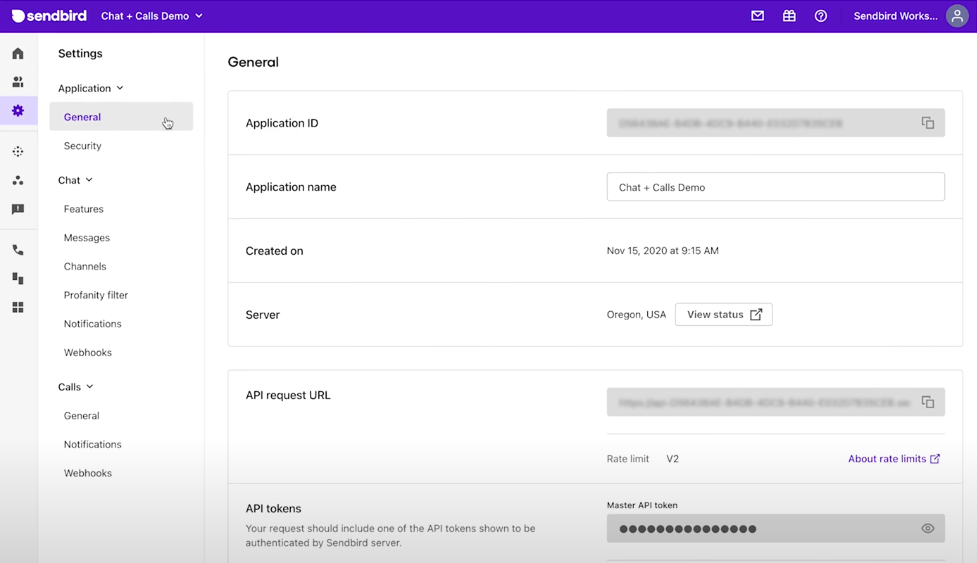
Task: Open Security settings
Action: click(82, 145)
